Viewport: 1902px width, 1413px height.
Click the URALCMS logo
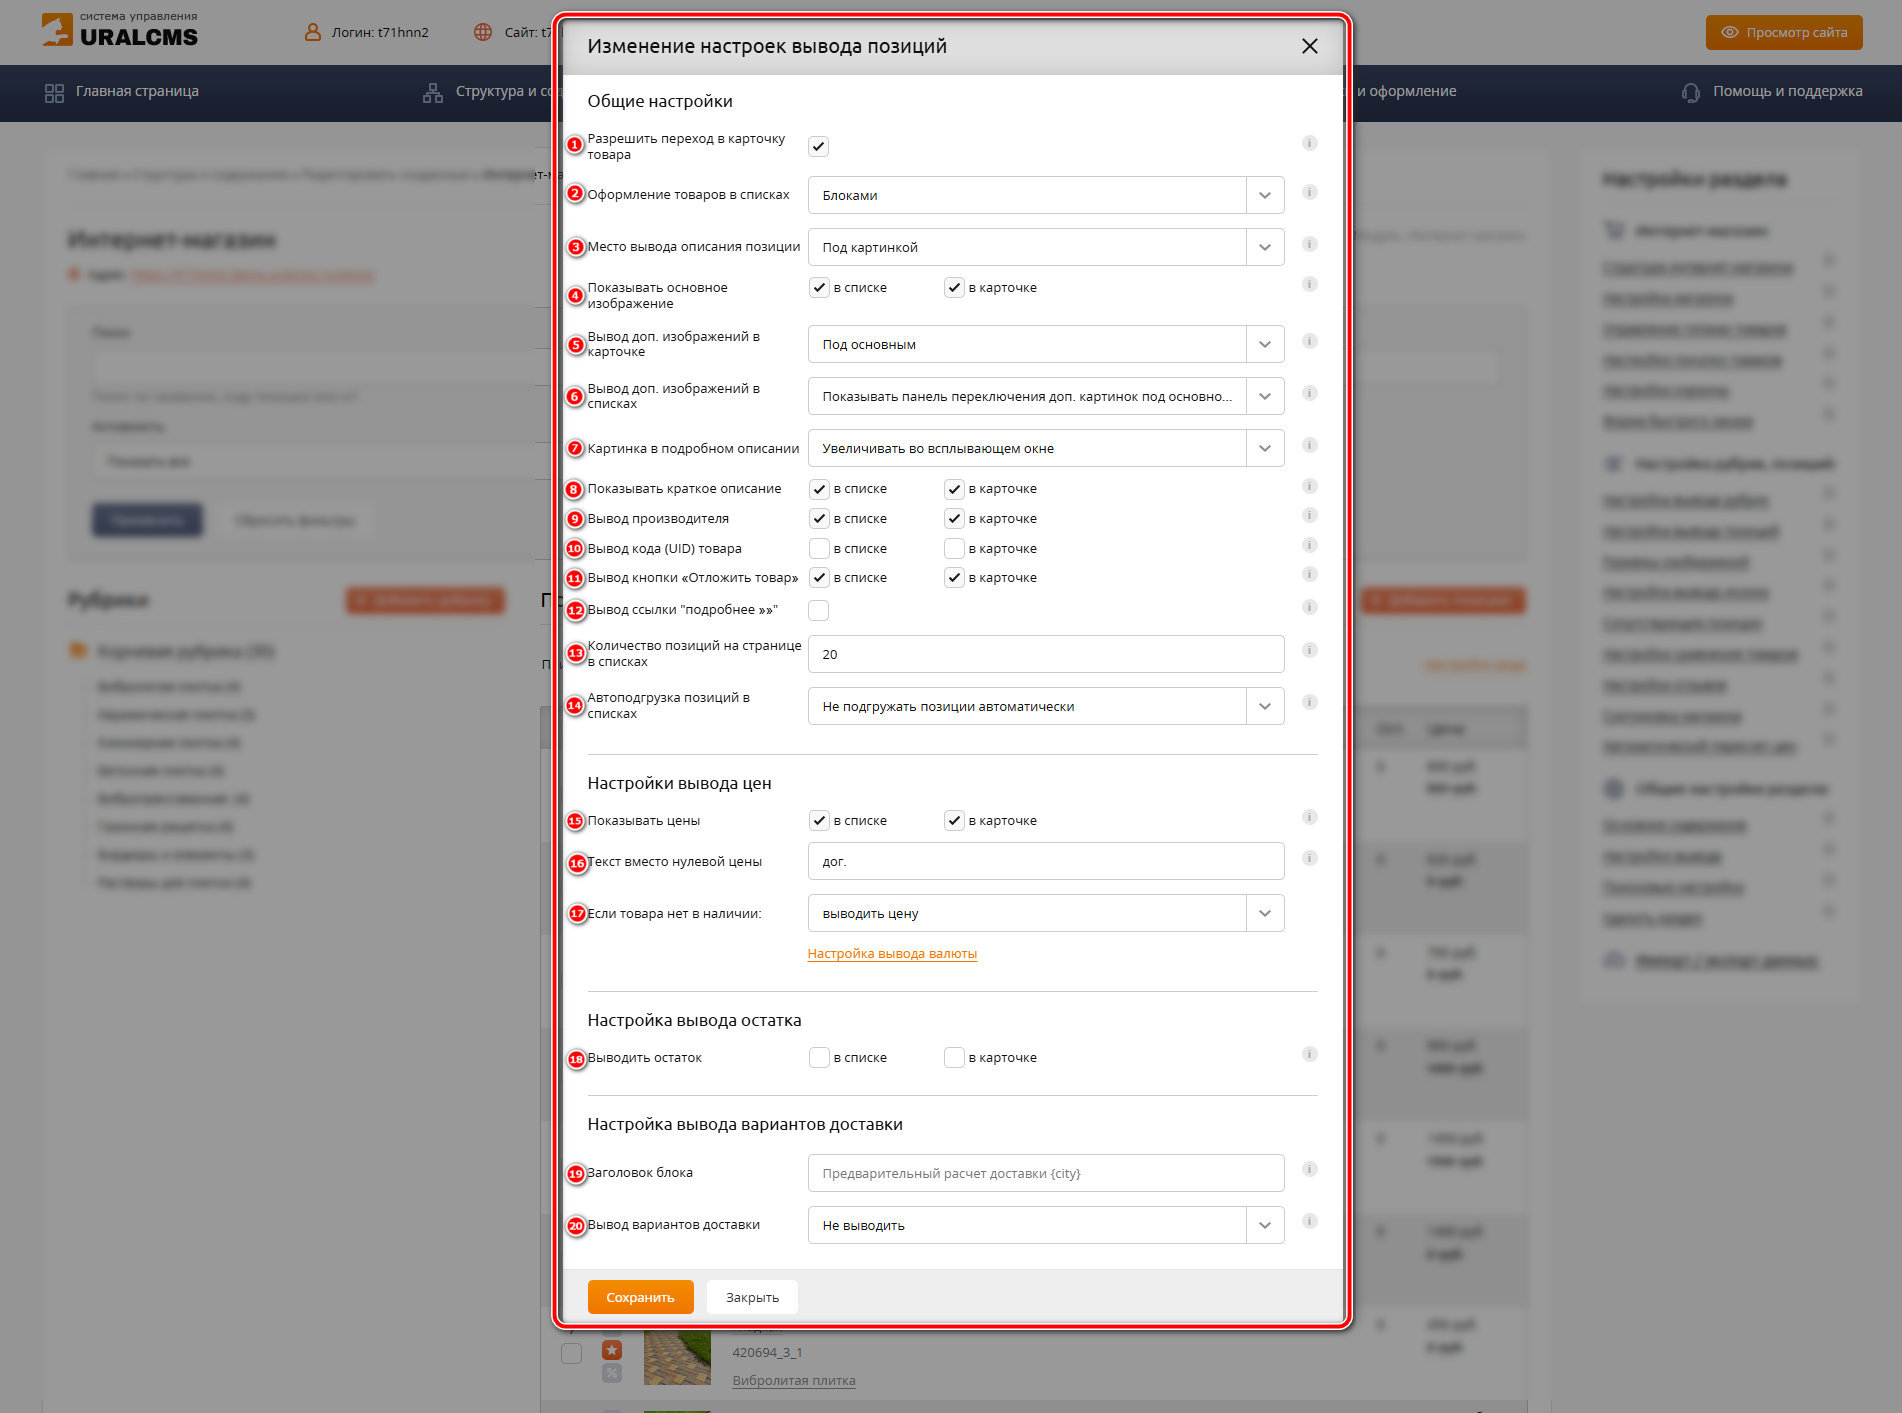120,30
